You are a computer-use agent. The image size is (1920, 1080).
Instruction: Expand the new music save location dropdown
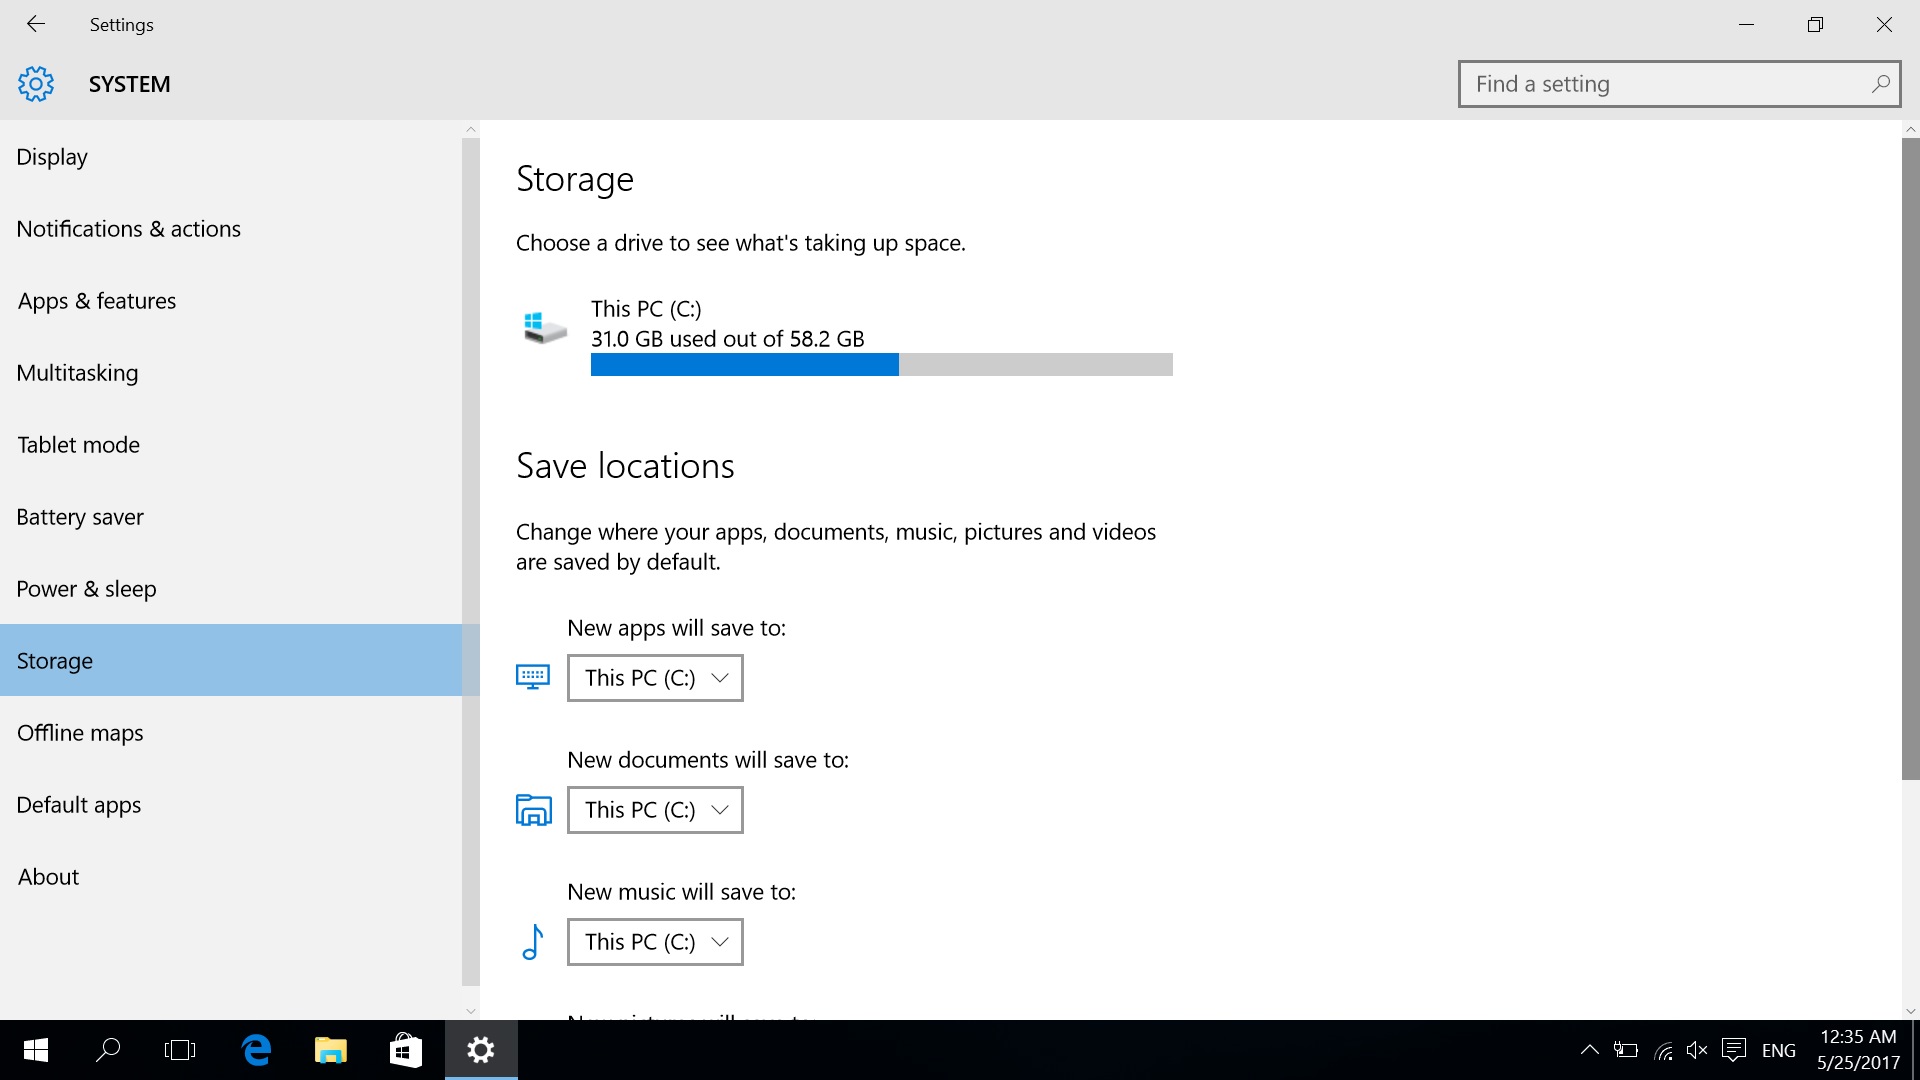[x=655, y=942]
